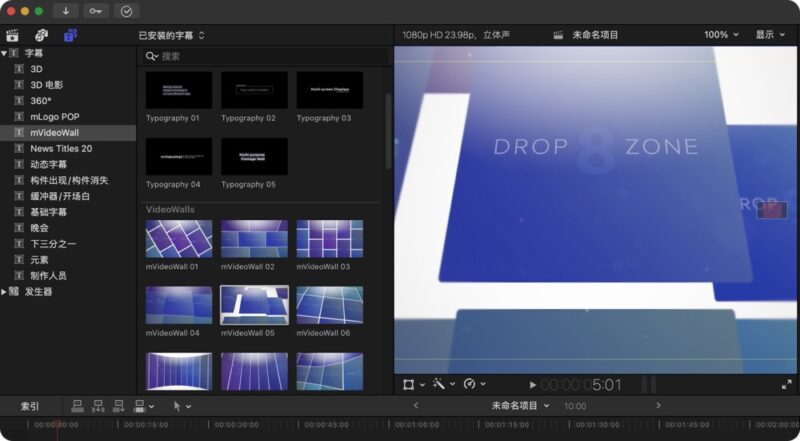
Task: Click the background tasks checkmark button
Action: 127,11
